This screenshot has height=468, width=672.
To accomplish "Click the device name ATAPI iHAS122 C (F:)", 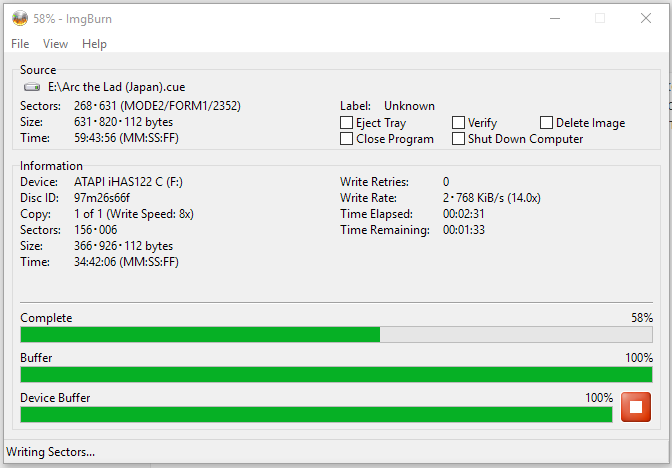I will (x=128, y=182).
